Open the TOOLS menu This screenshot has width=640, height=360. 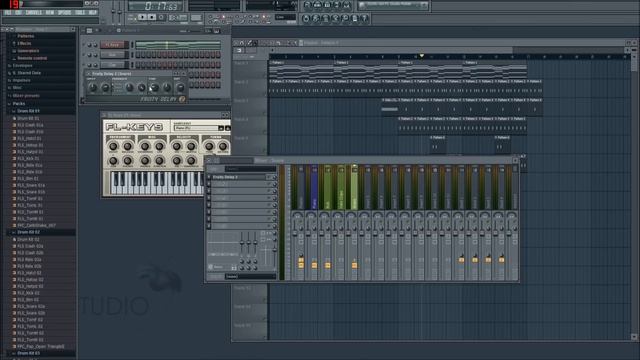coord(80,13)
